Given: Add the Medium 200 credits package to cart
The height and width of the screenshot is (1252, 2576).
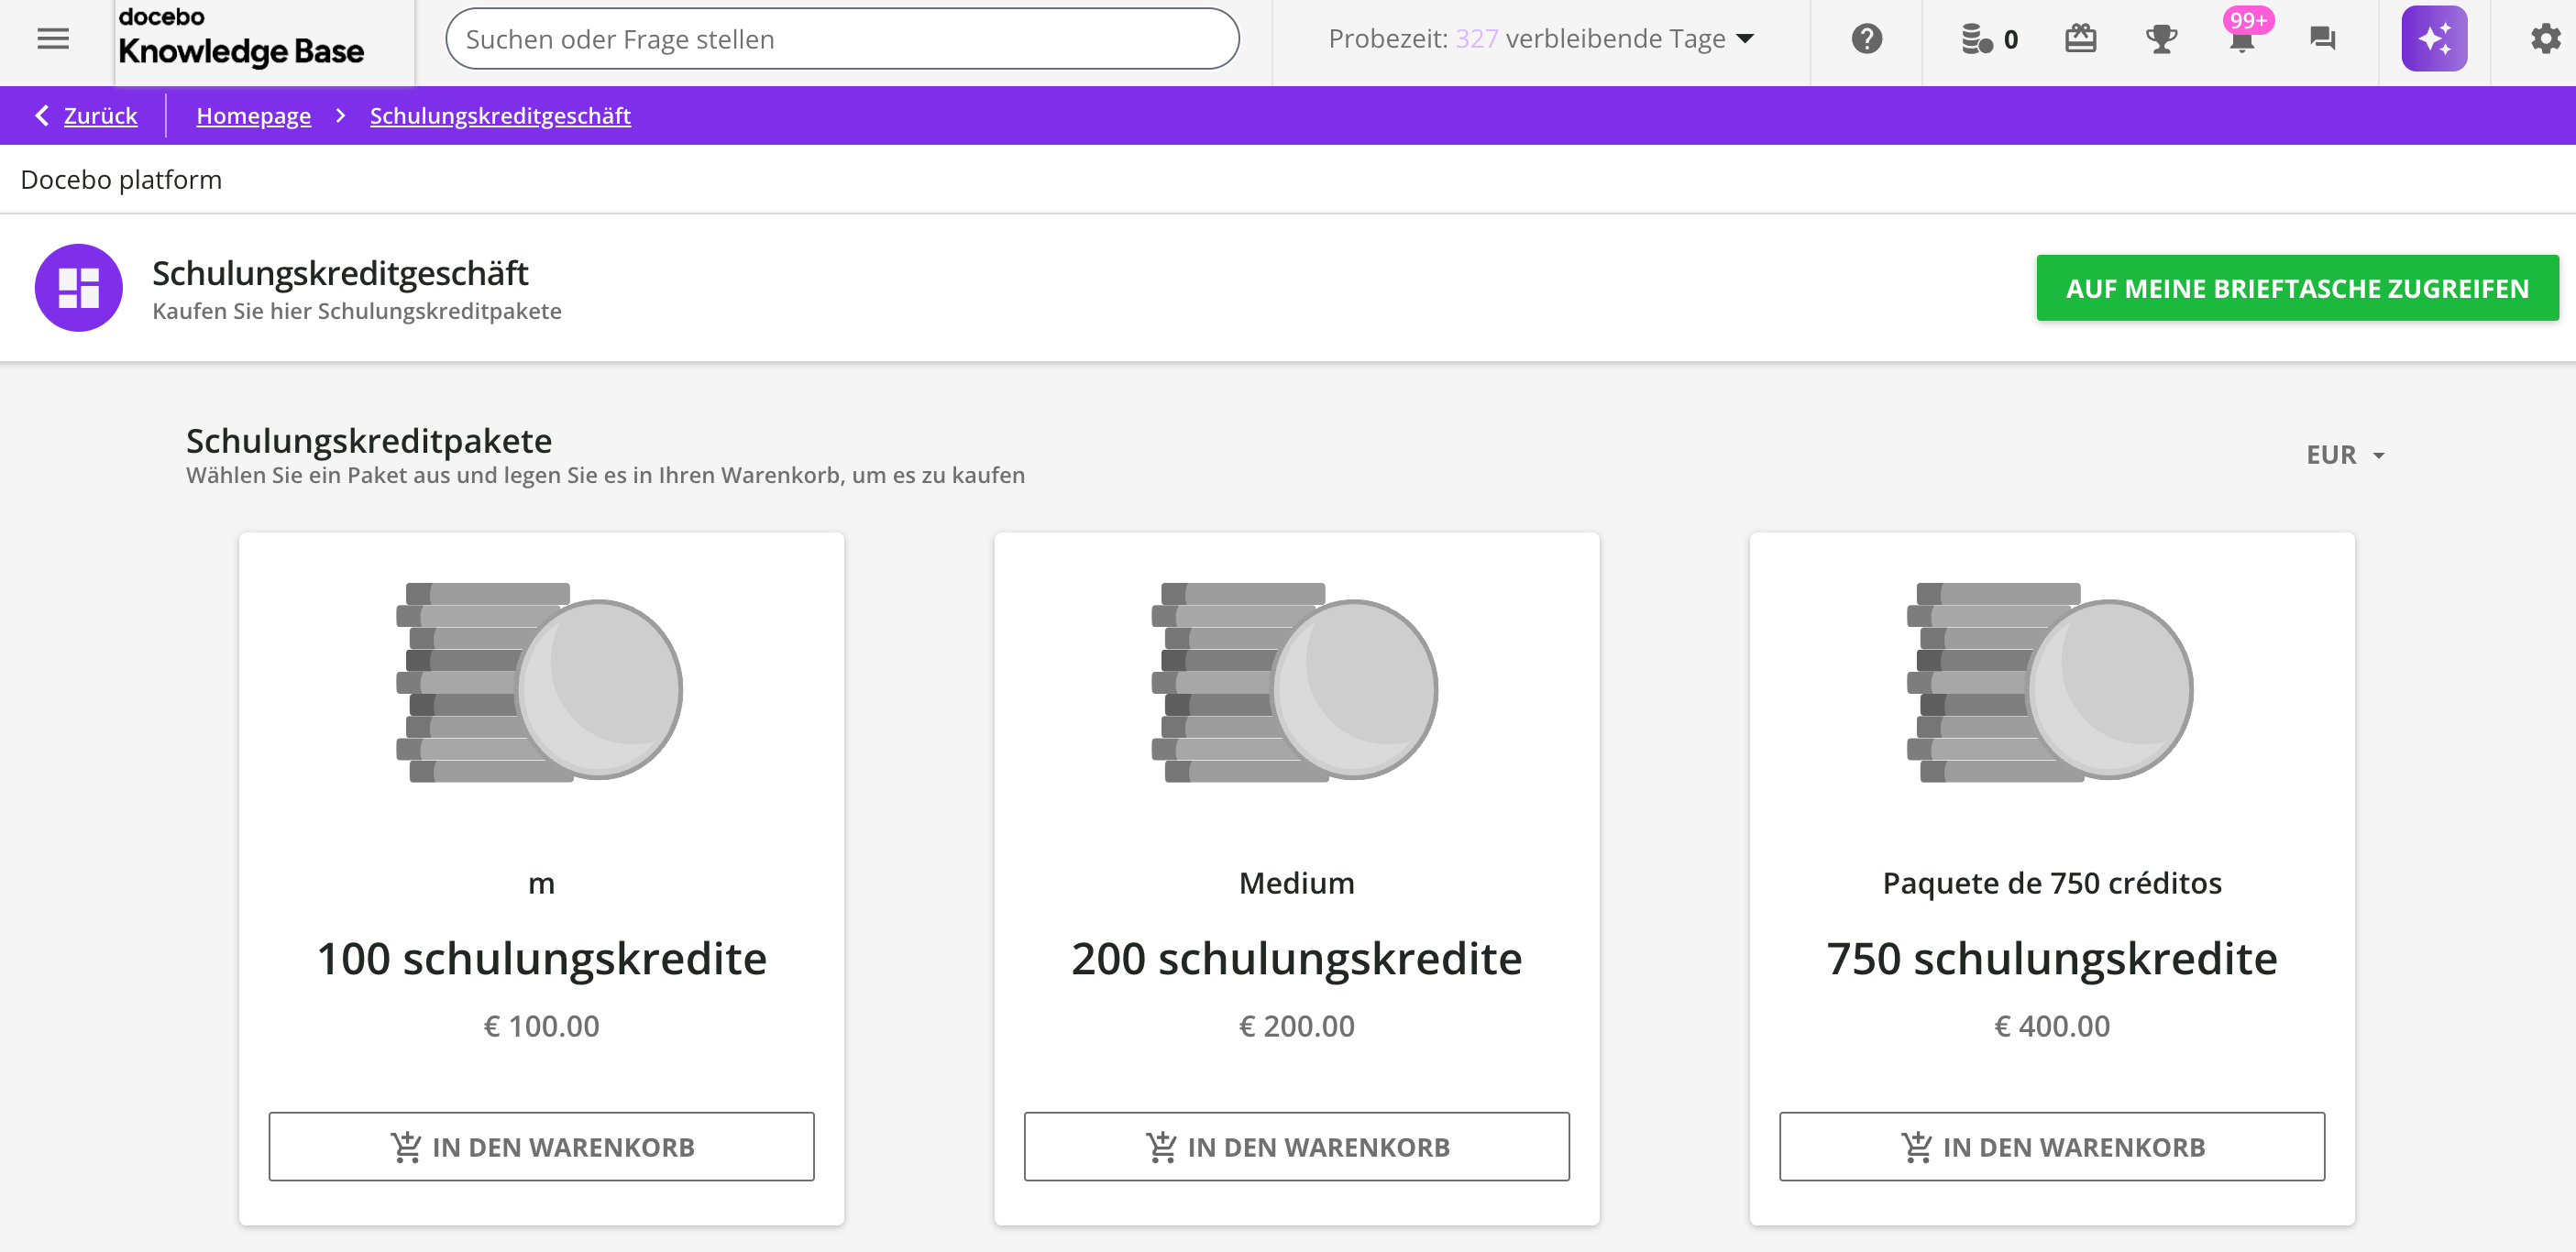Looking at the screenshot, I should (1296, 1146).
